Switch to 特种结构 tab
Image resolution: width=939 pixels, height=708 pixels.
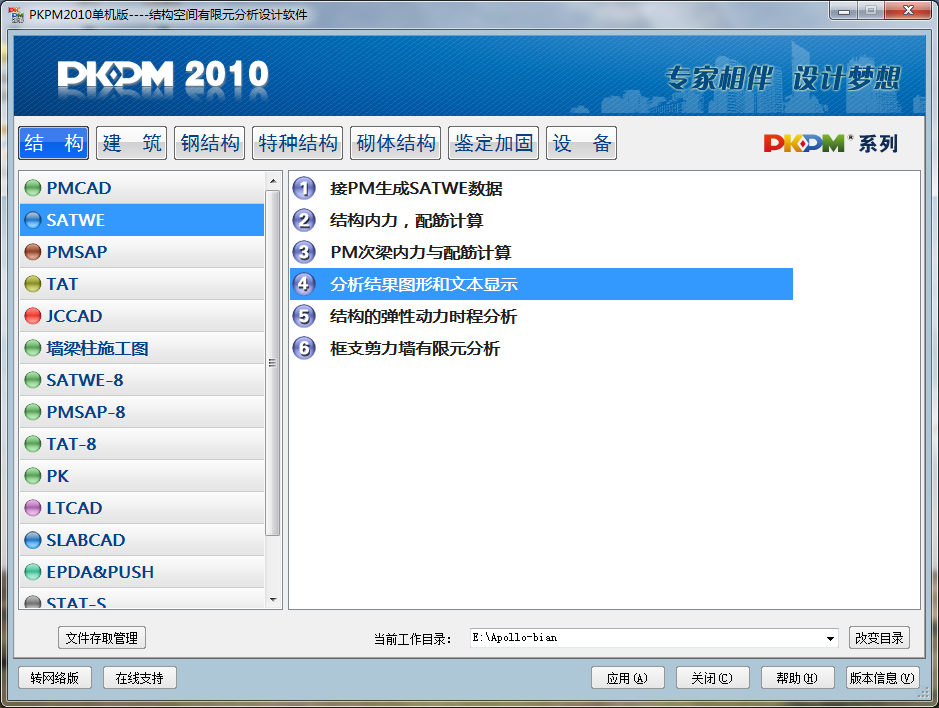pos(298,143)
